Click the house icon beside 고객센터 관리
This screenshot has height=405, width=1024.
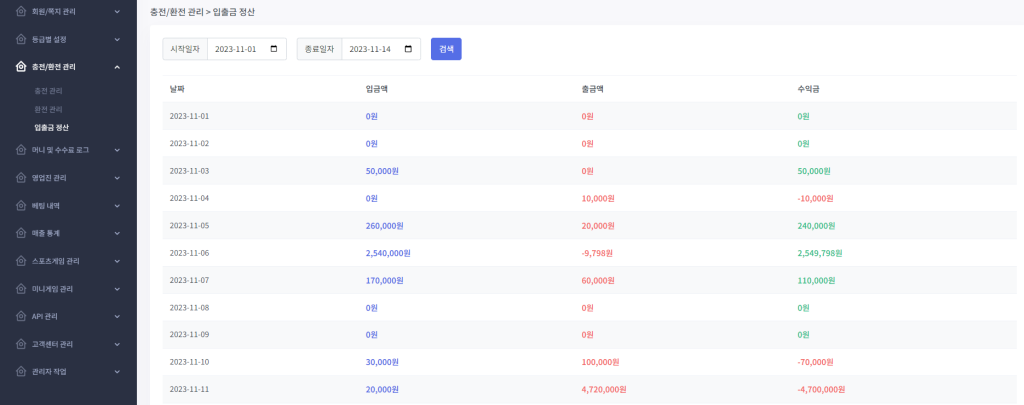21,344
